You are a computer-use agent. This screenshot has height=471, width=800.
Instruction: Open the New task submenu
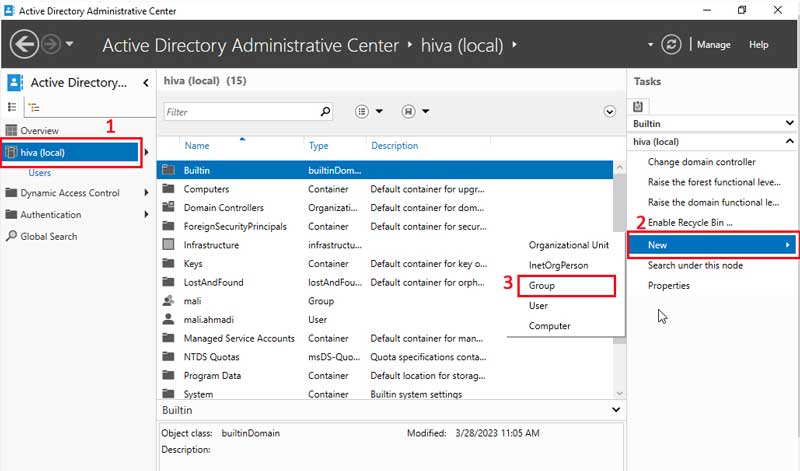point(713,245)
